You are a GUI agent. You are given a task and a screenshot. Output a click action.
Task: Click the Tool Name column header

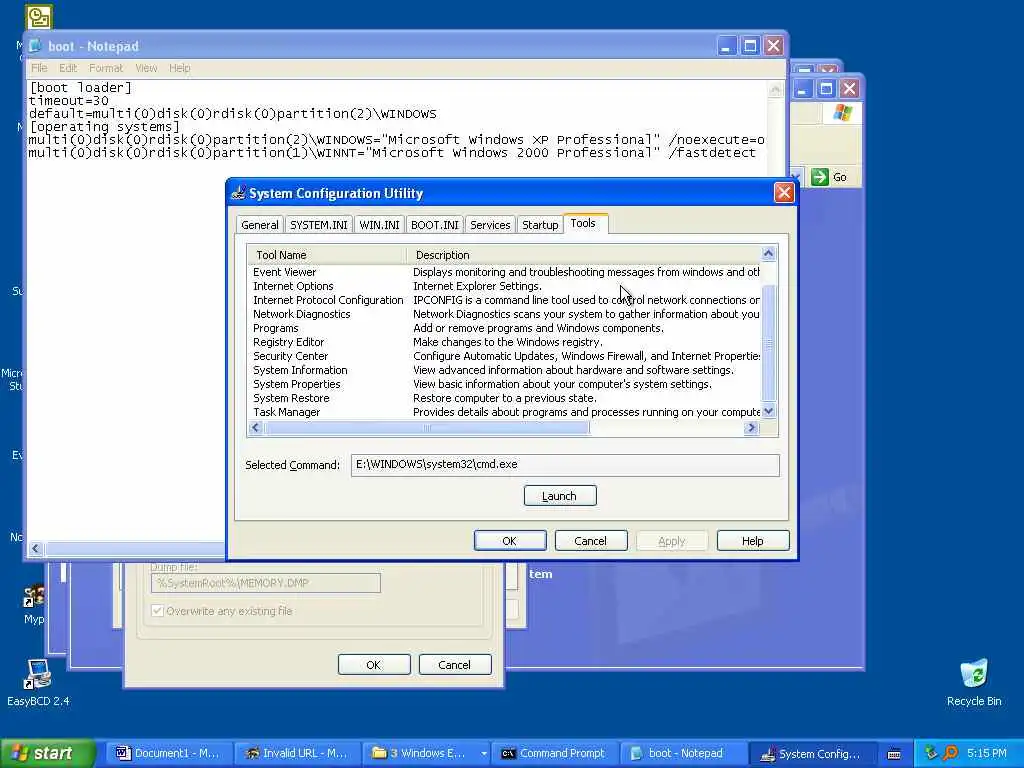click(x=327, y=255)
